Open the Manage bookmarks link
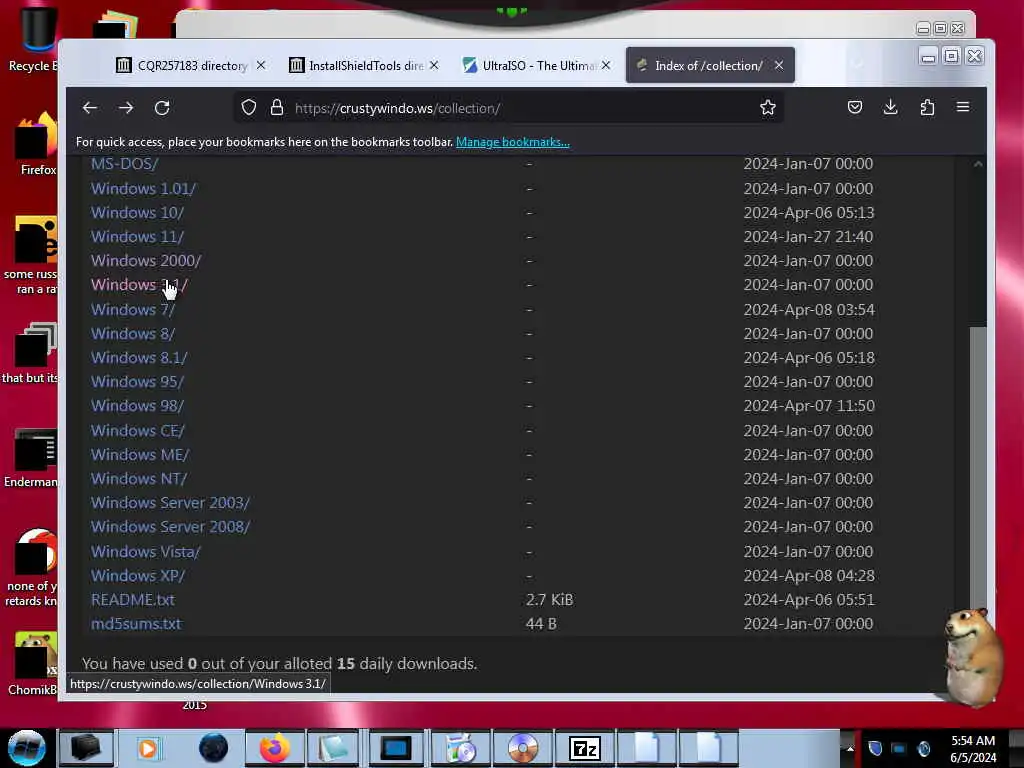Screen dimensions: 1024x768 (x=513, y=142)
